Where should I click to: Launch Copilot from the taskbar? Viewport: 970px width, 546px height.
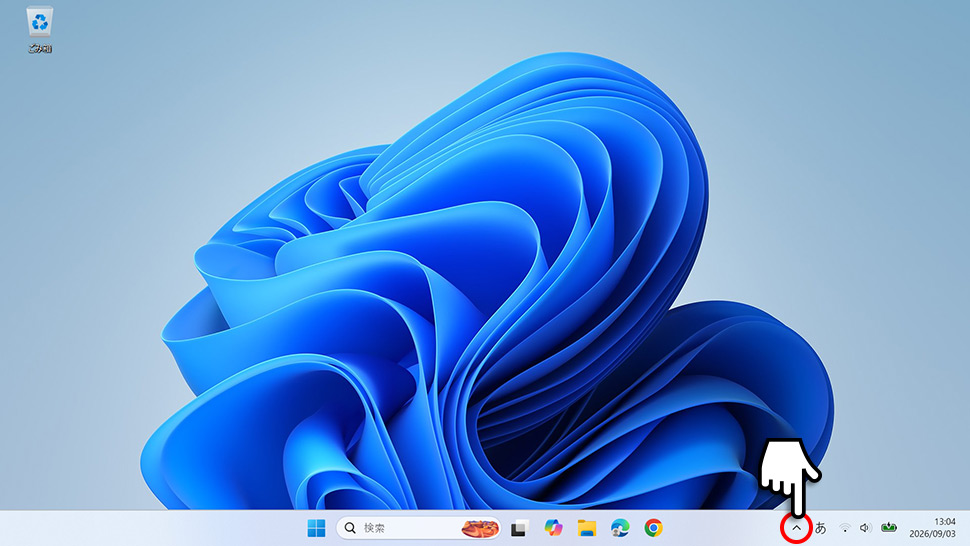tap(553, 527)
